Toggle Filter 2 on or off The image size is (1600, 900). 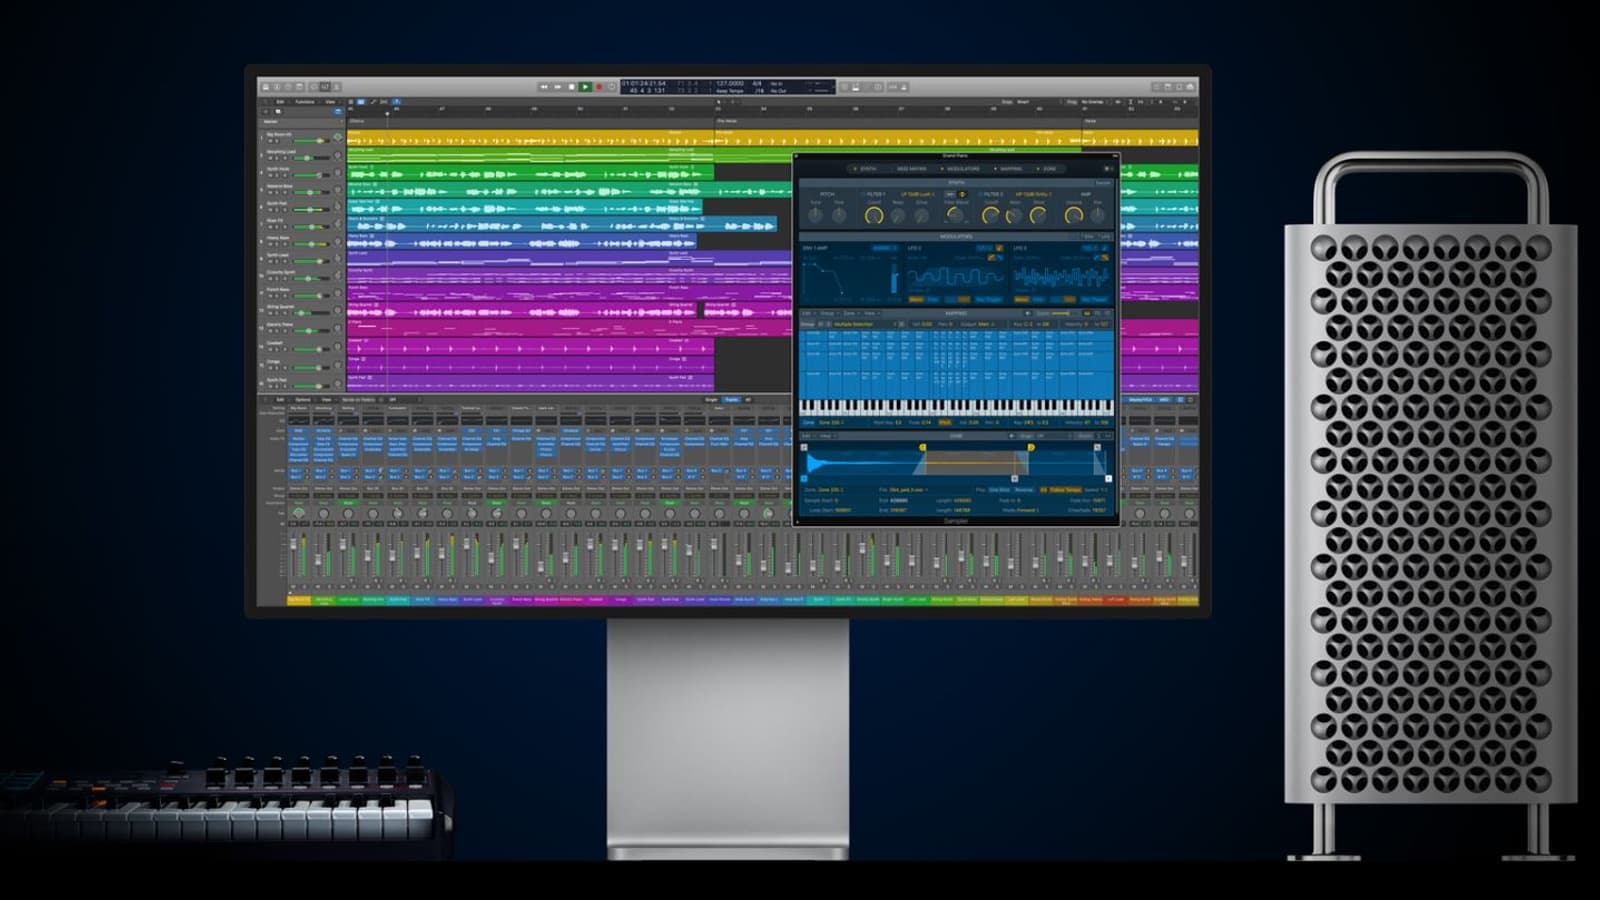coord(979,194)
